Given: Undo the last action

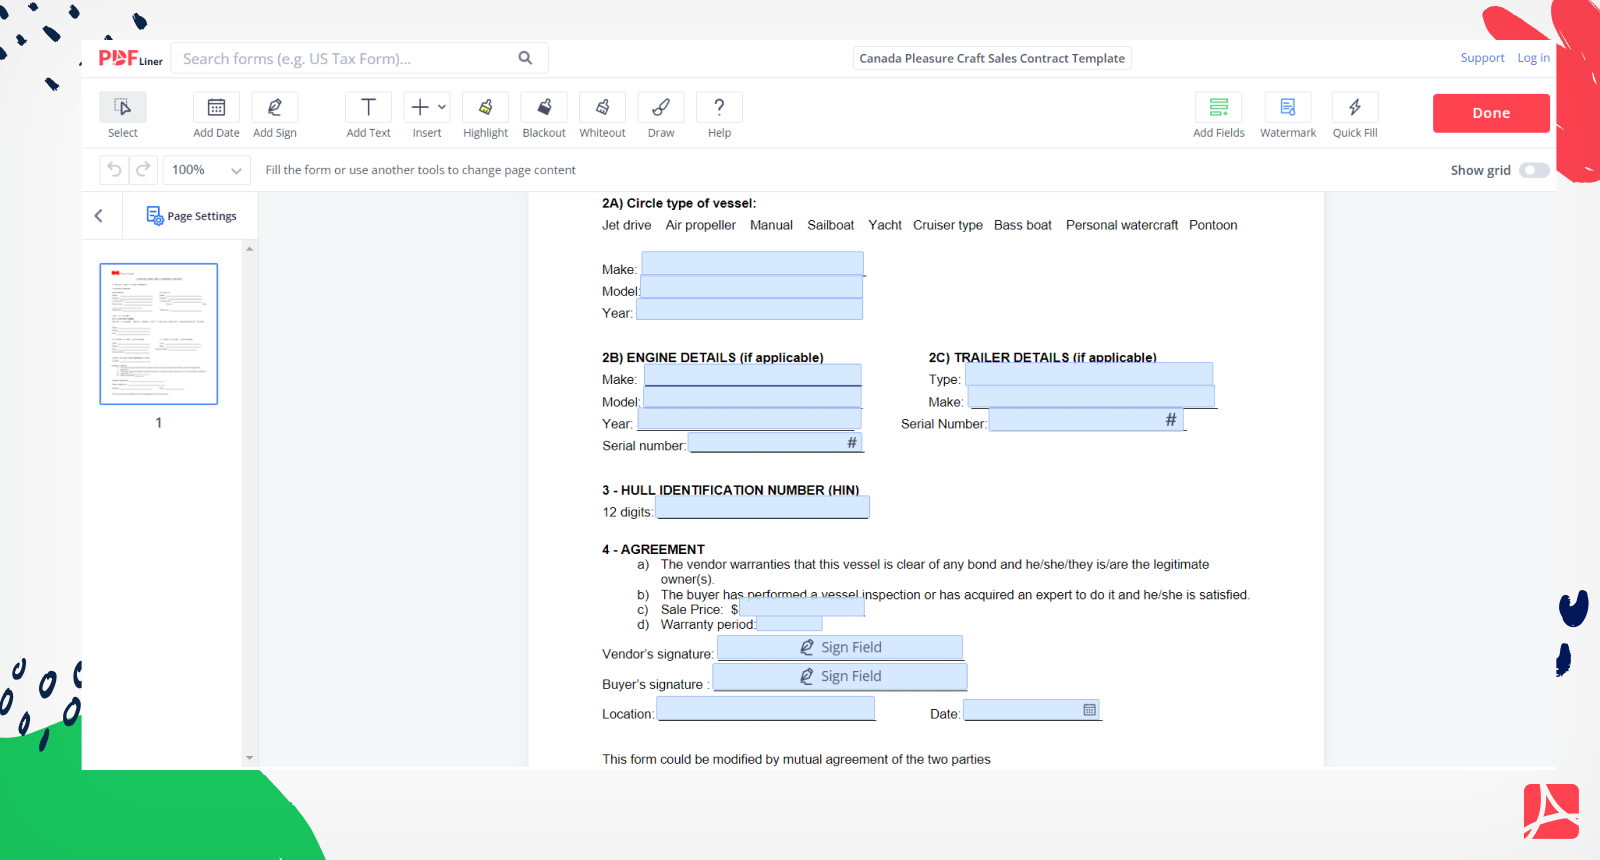Looking at the screenshot, I should [114, 170].
